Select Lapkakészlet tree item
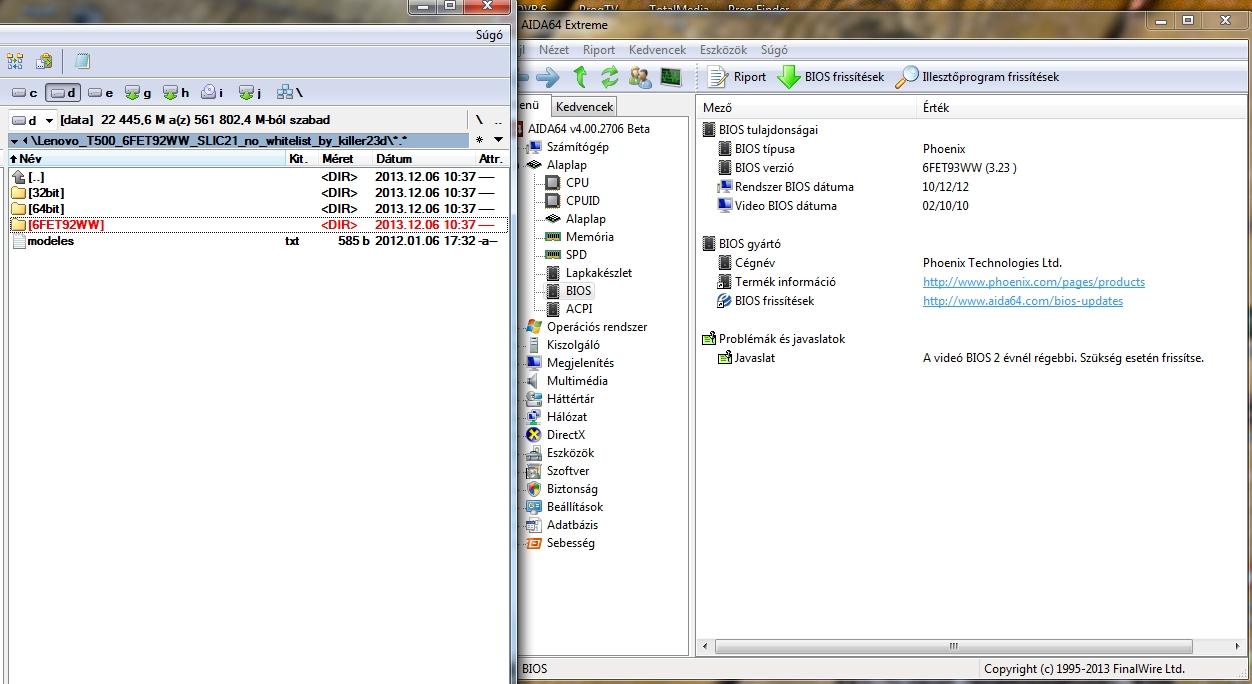Viewport: 1252px width, 684px height. (x=598, y=273)
